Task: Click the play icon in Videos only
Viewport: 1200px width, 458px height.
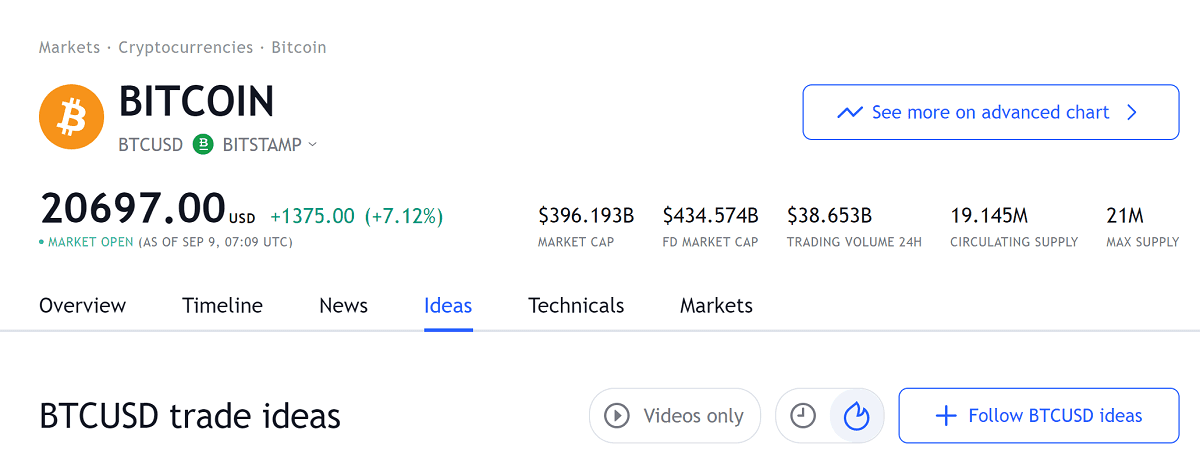Action: 617,415
